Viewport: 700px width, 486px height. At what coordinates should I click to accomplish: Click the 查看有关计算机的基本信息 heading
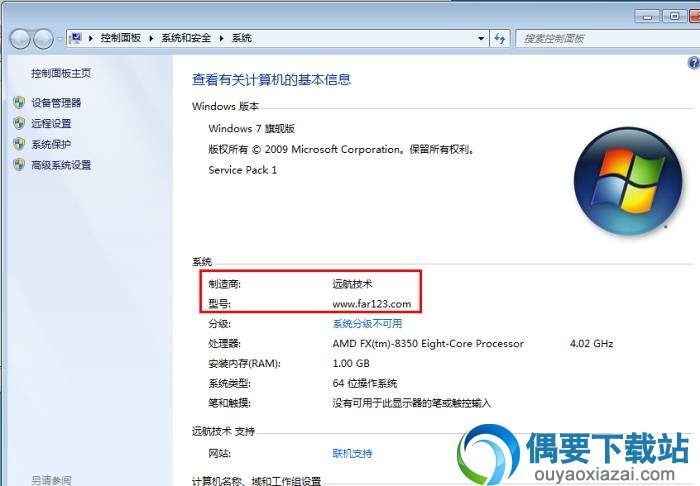(x=271, y=79)
